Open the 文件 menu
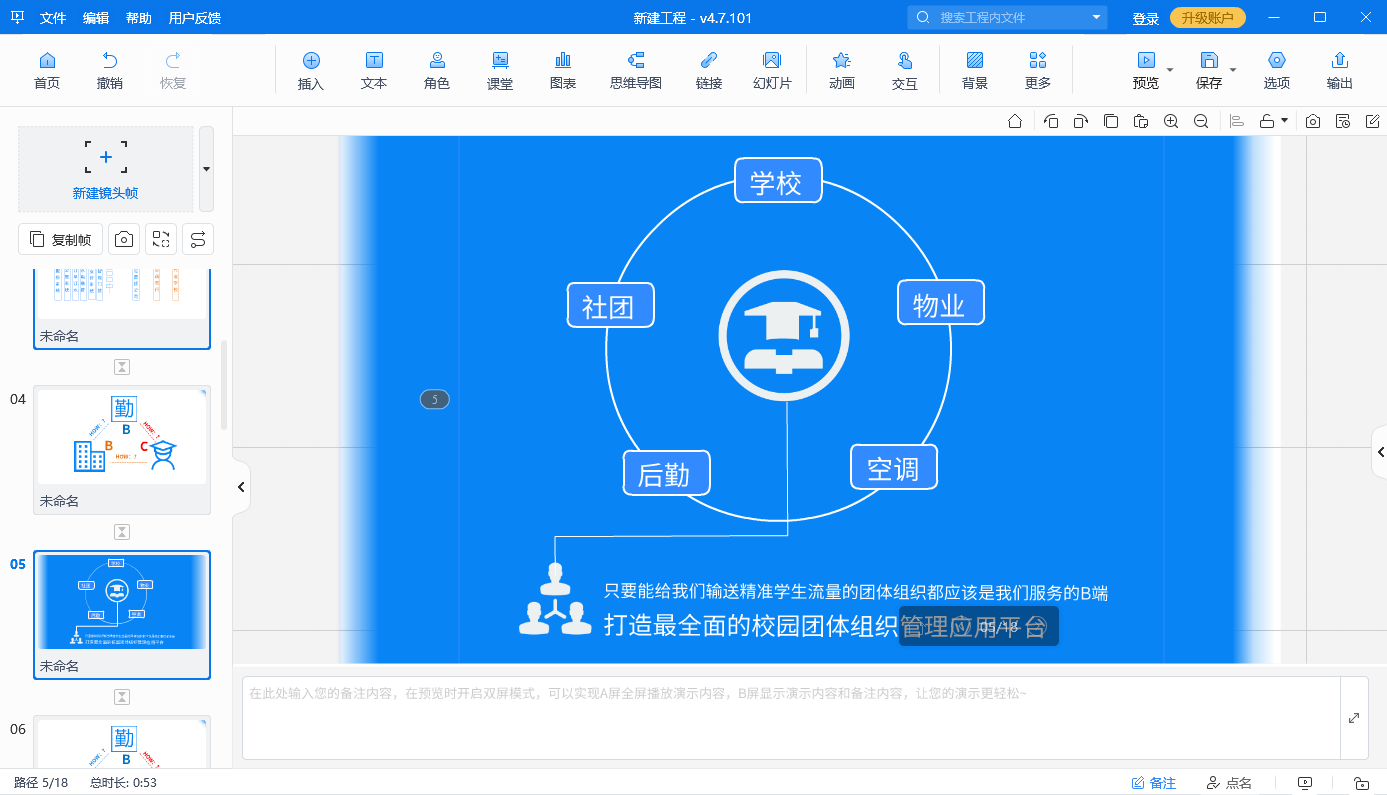The image size is (1387, 795). click(53, 18)
